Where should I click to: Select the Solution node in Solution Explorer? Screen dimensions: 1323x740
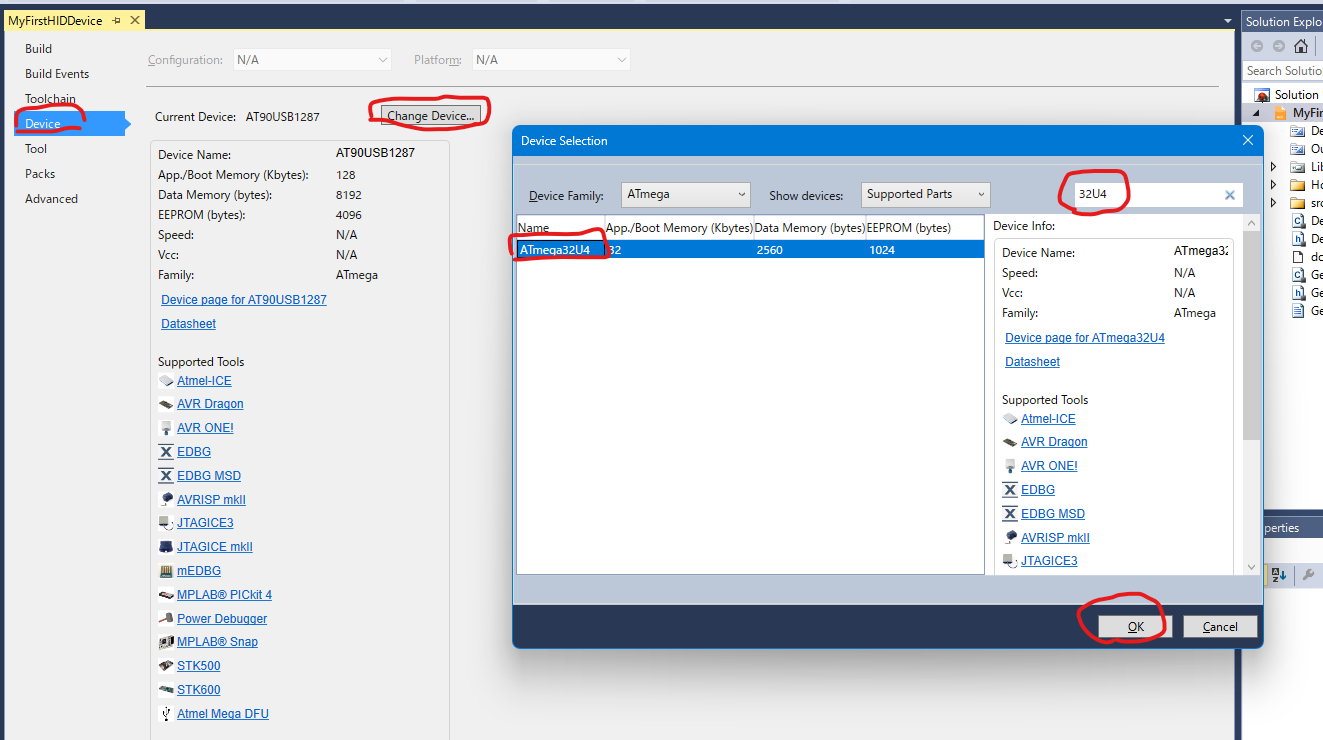(1287, 95)
